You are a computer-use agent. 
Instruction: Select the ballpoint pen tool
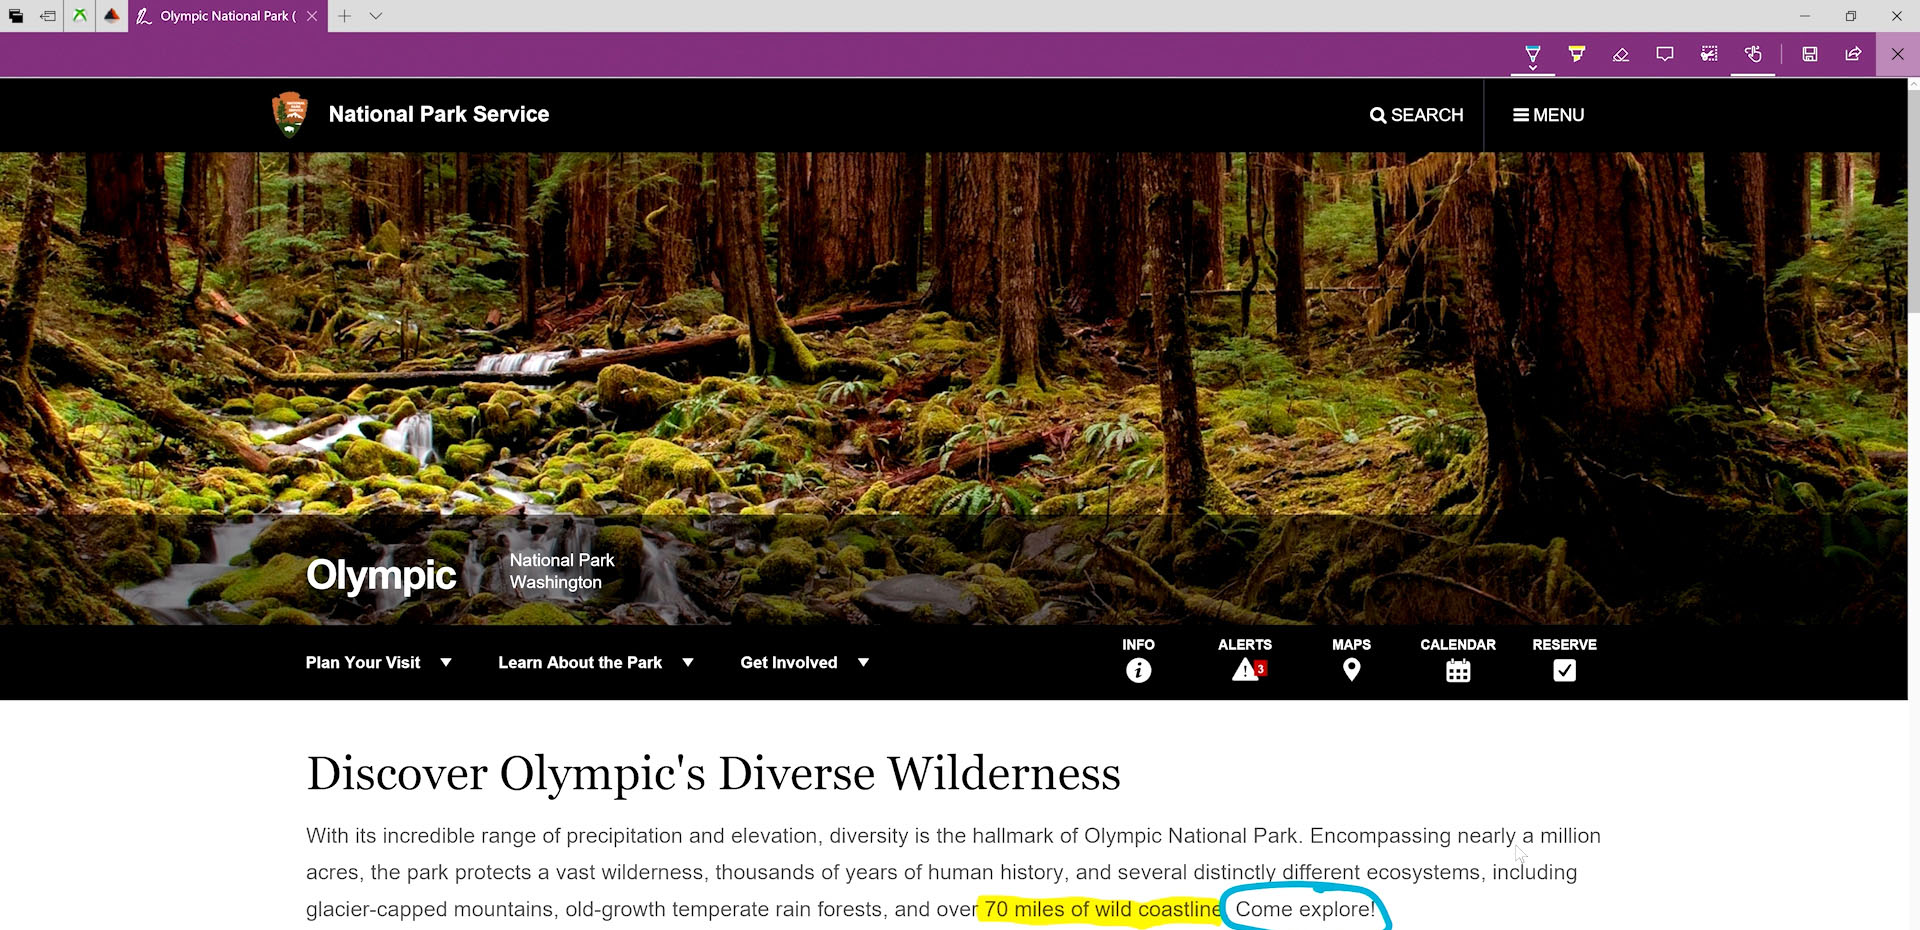[x=1532, y=52]
